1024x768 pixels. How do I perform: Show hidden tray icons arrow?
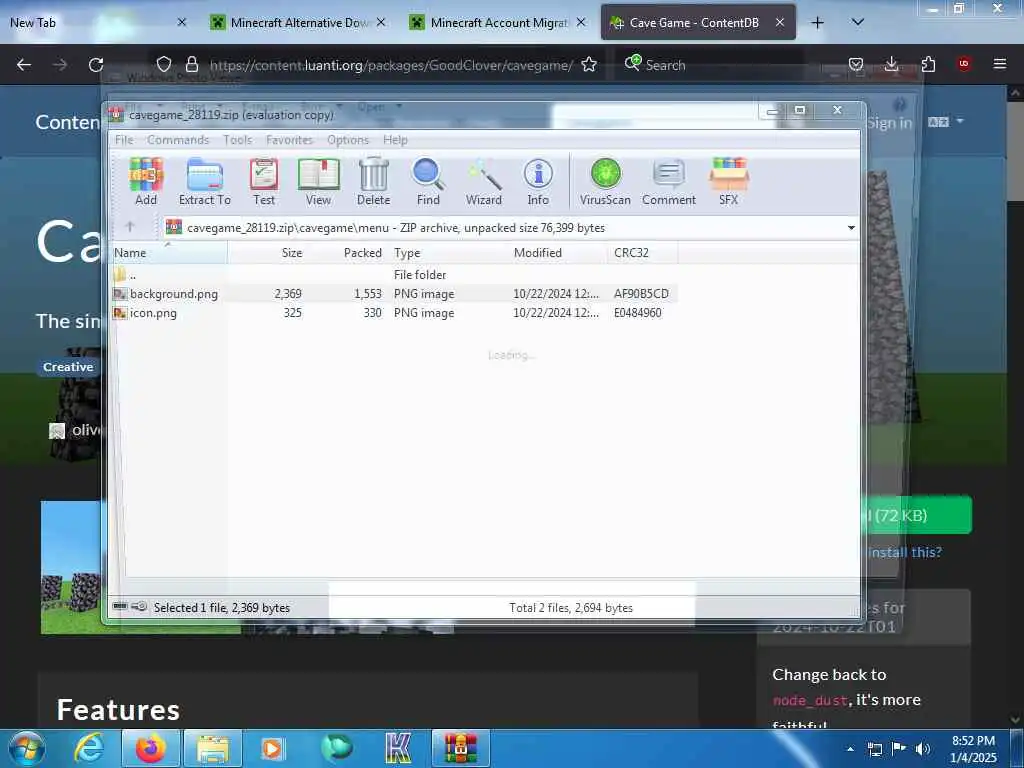[x=850, y=749]
